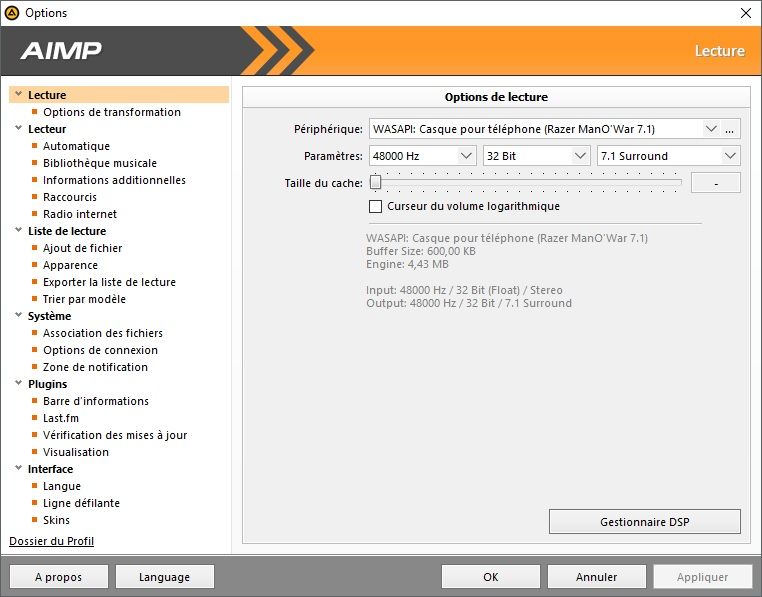Select the Raccourcis settings page
This screenshot has width=762, height=597.
coord(69,197)
